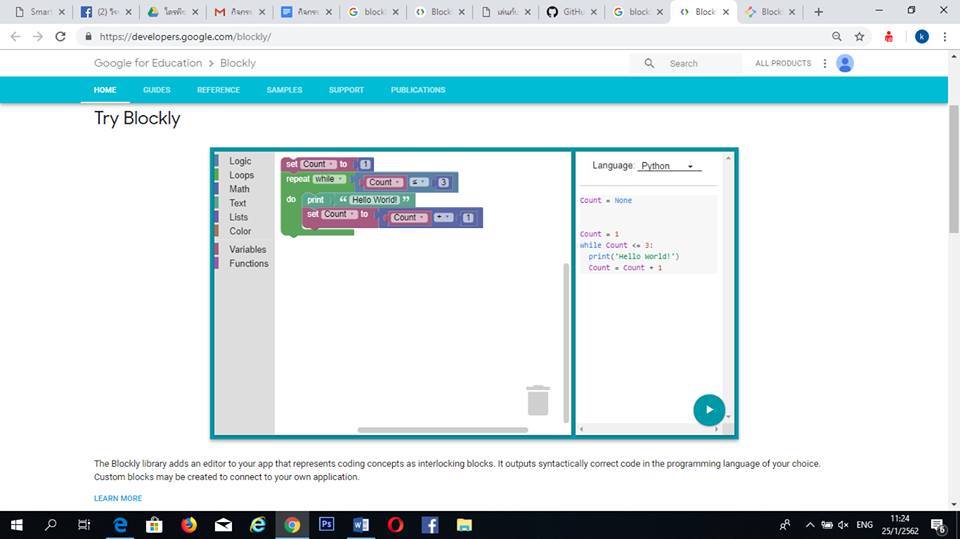The width and height of the screenshot is (960, 539).
Task: Open the Variables block category
Action: click(247, 249)
